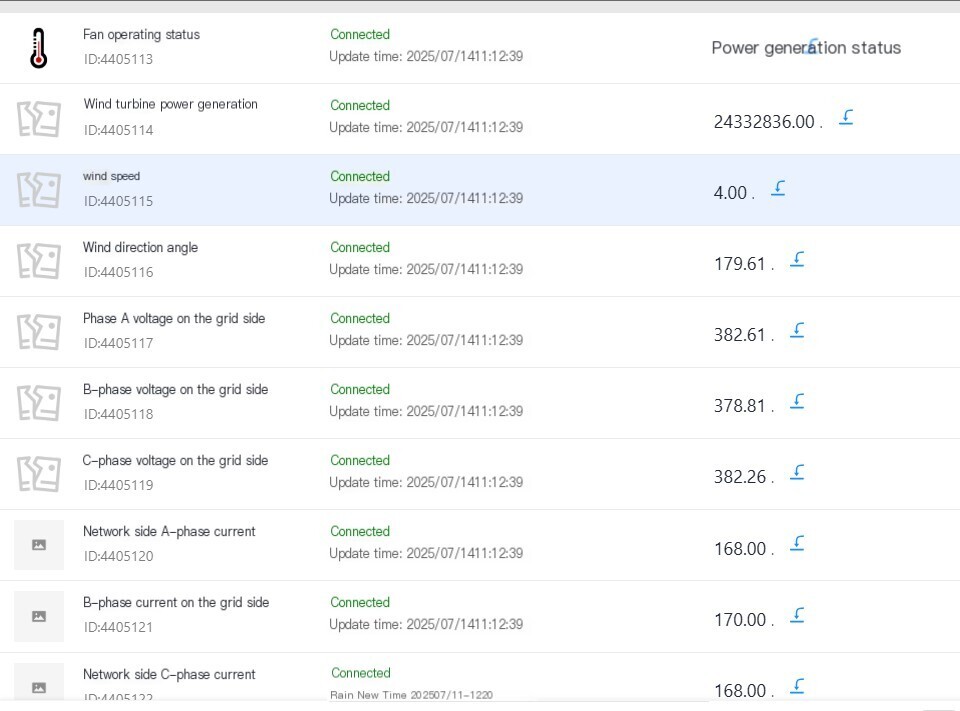
Task: Click the edit icon next to 378.81 value
Action: tap(797, 401)
